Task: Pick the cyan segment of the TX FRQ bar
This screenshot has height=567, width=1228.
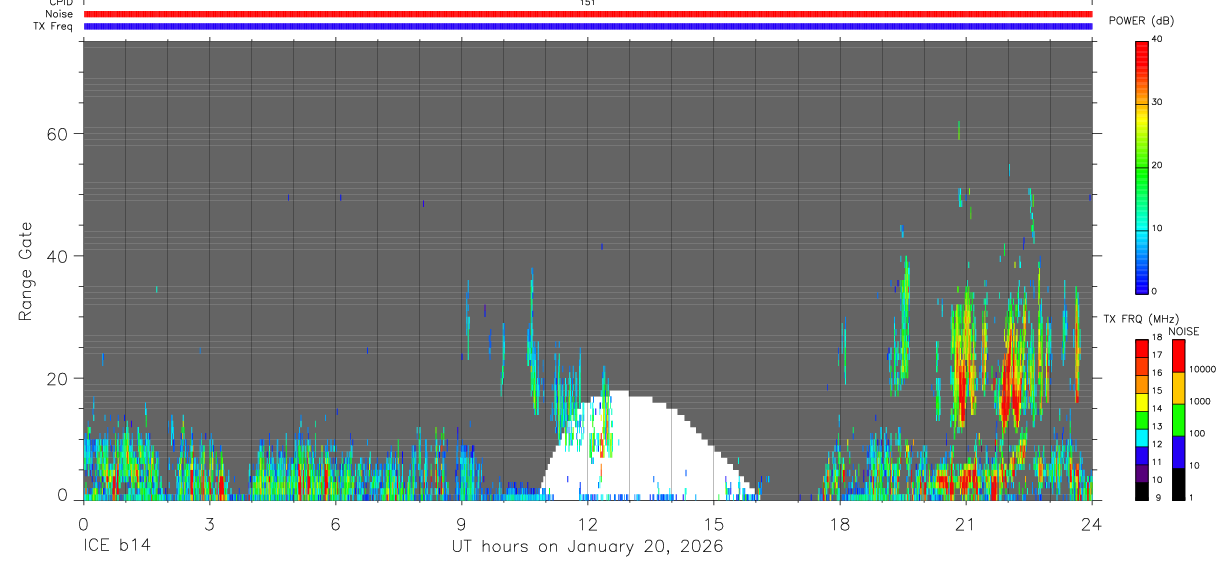Action: coord(1141,437)
